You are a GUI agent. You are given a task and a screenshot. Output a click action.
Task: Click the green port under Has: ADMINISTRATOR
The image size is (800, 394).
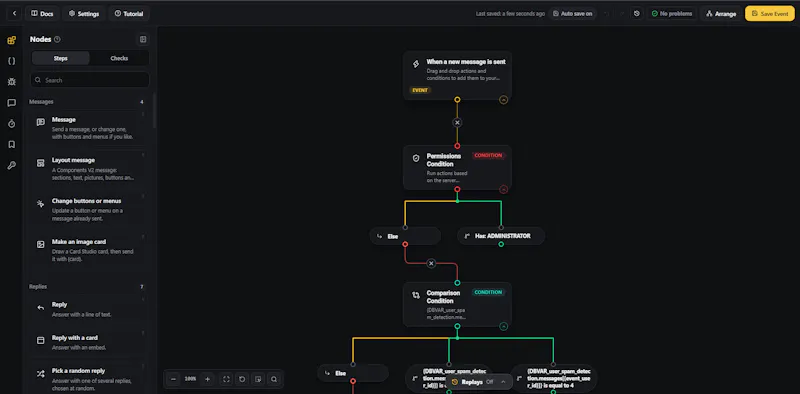tap(501, 244)
